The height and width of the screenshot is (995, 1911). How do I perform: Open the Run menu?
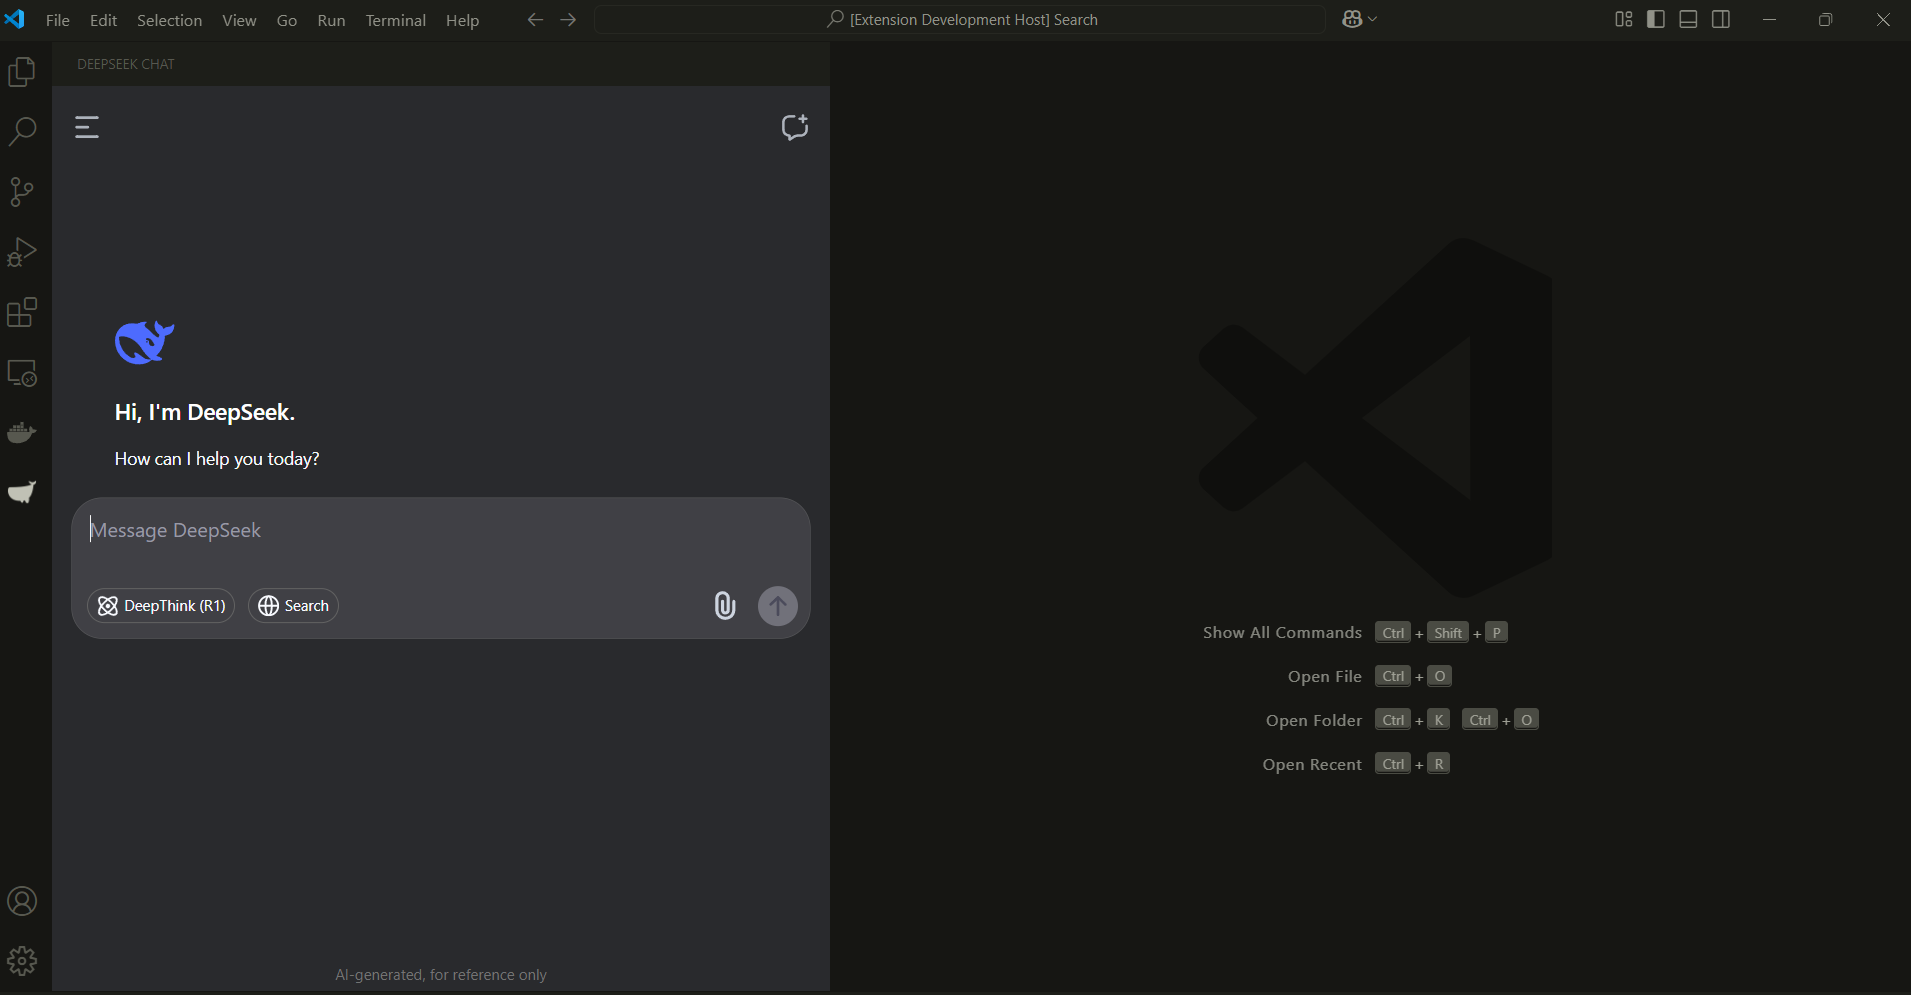pyautogui.click(x=331, y=20)
